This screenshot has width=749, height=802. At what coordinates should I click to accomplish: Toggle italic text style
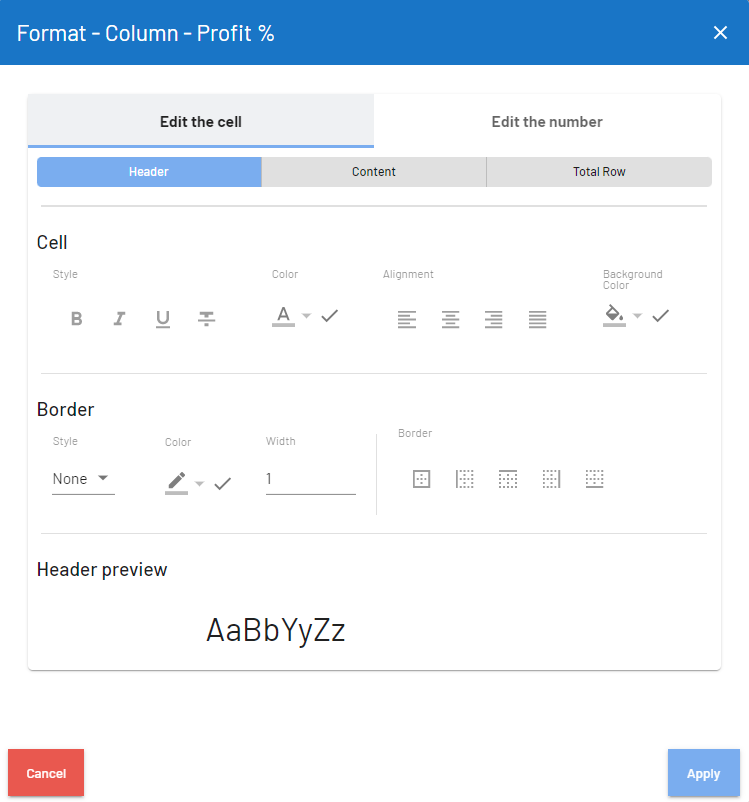click(x=119, y=319)
